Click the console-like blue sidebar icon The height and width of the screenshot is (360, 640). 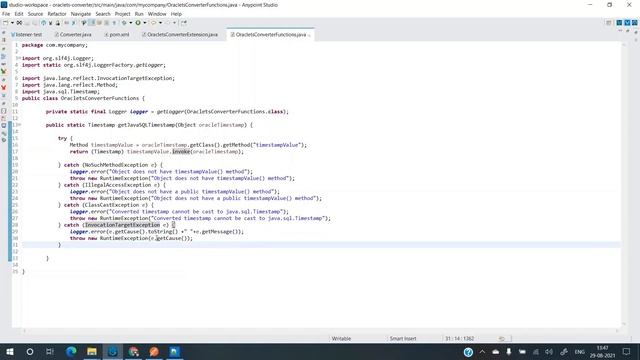coord(4,125)
